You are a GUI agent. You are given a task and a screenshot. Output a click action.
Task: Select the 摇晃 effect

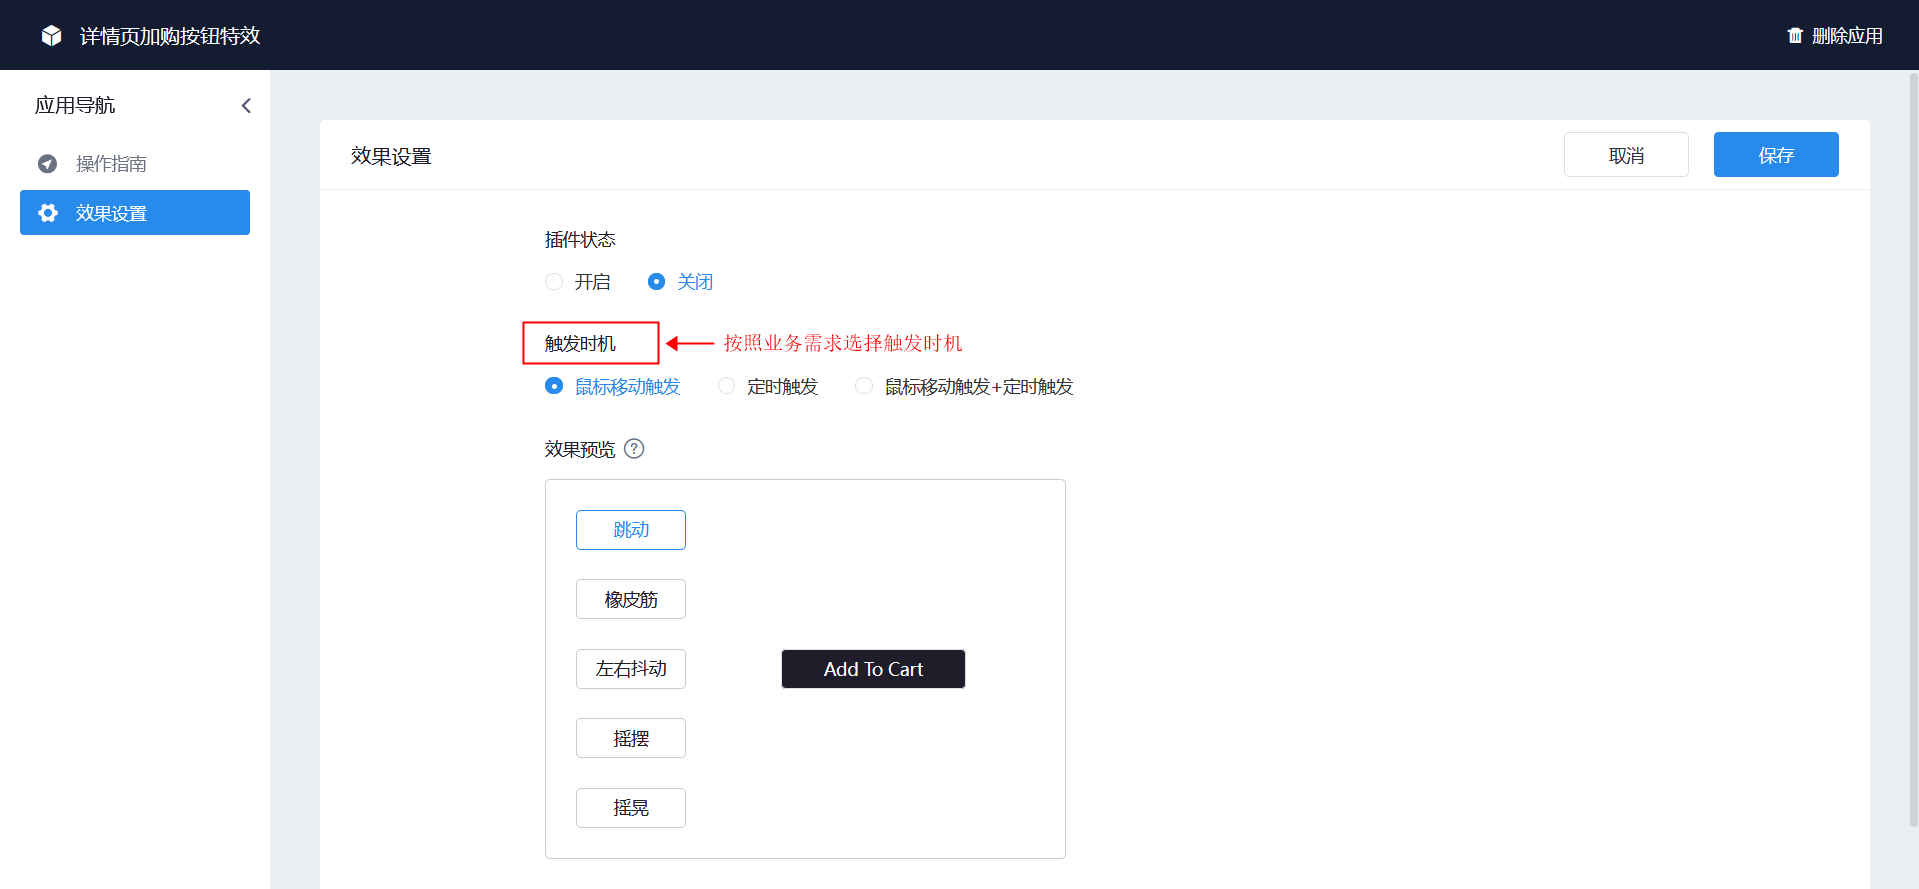point(631,808)
